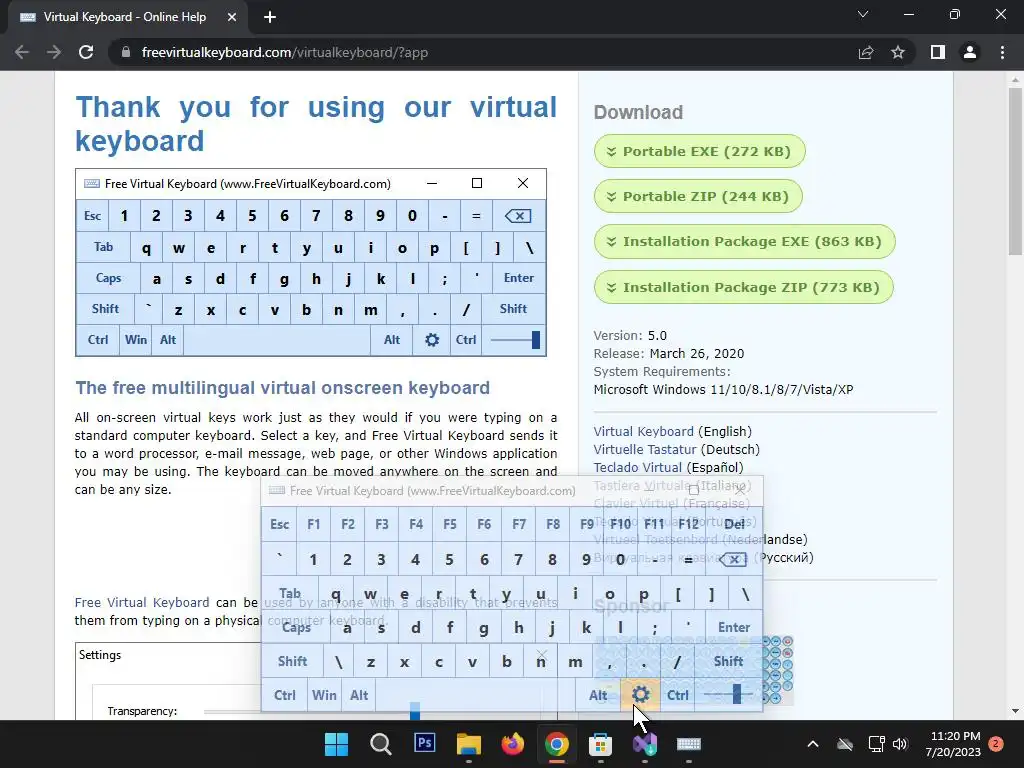Tap the number 5 key on floating keyboard
The width and height of the screenshot is (1024, 768).
[x=449, y=560]
